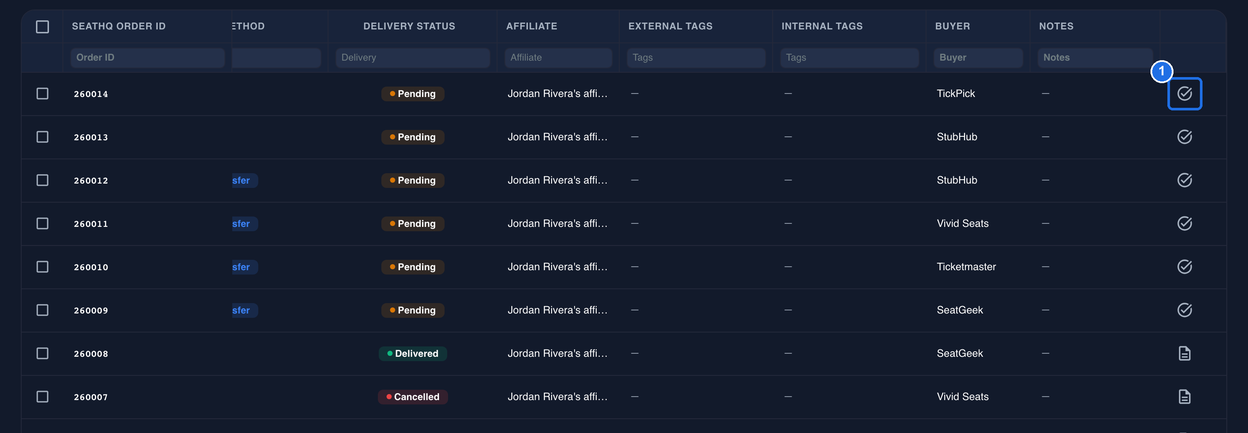Click the Buyer column header
The width and height of the screenshot is (1248, 433).
[953, 26]
